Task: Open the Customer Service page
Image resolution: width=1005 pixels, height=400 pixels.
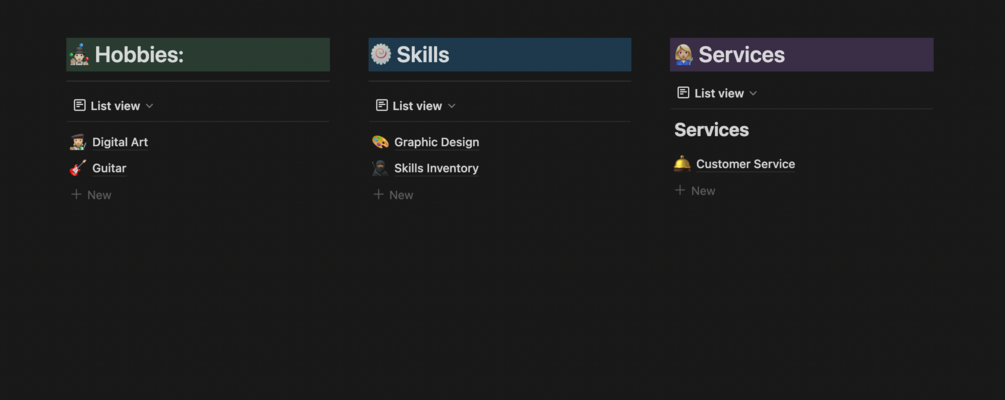Action: [x=745, y=164]
